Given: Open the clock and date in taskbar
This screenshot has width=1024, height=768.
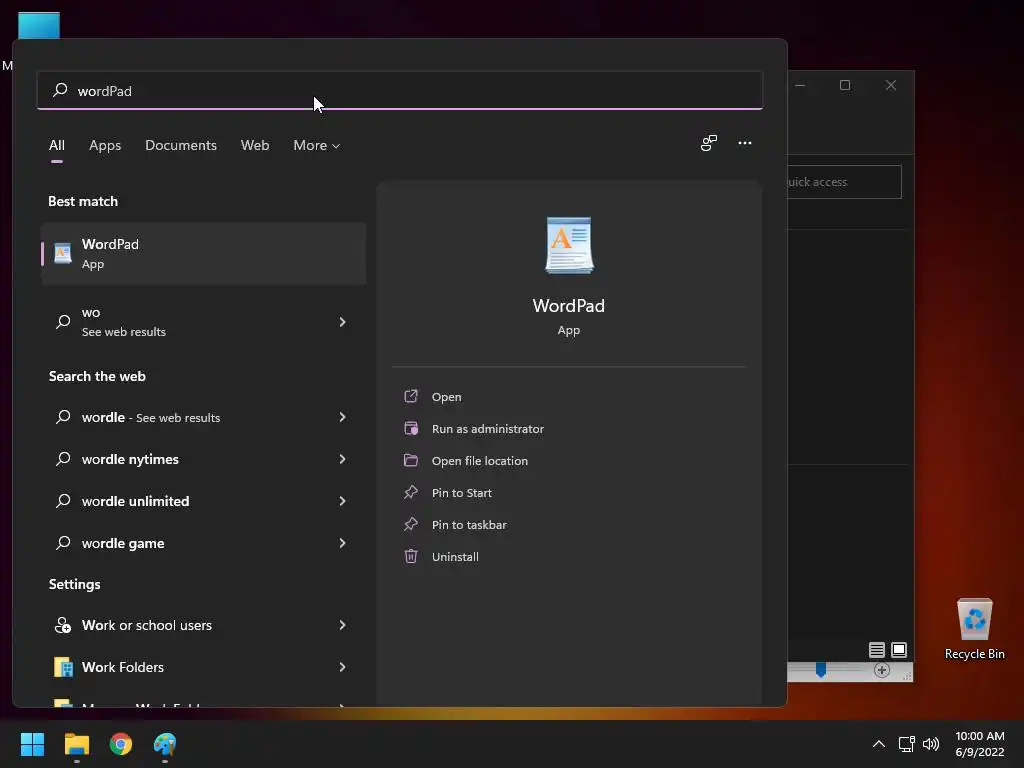Looking at the screenshot, I should (980, 744).
